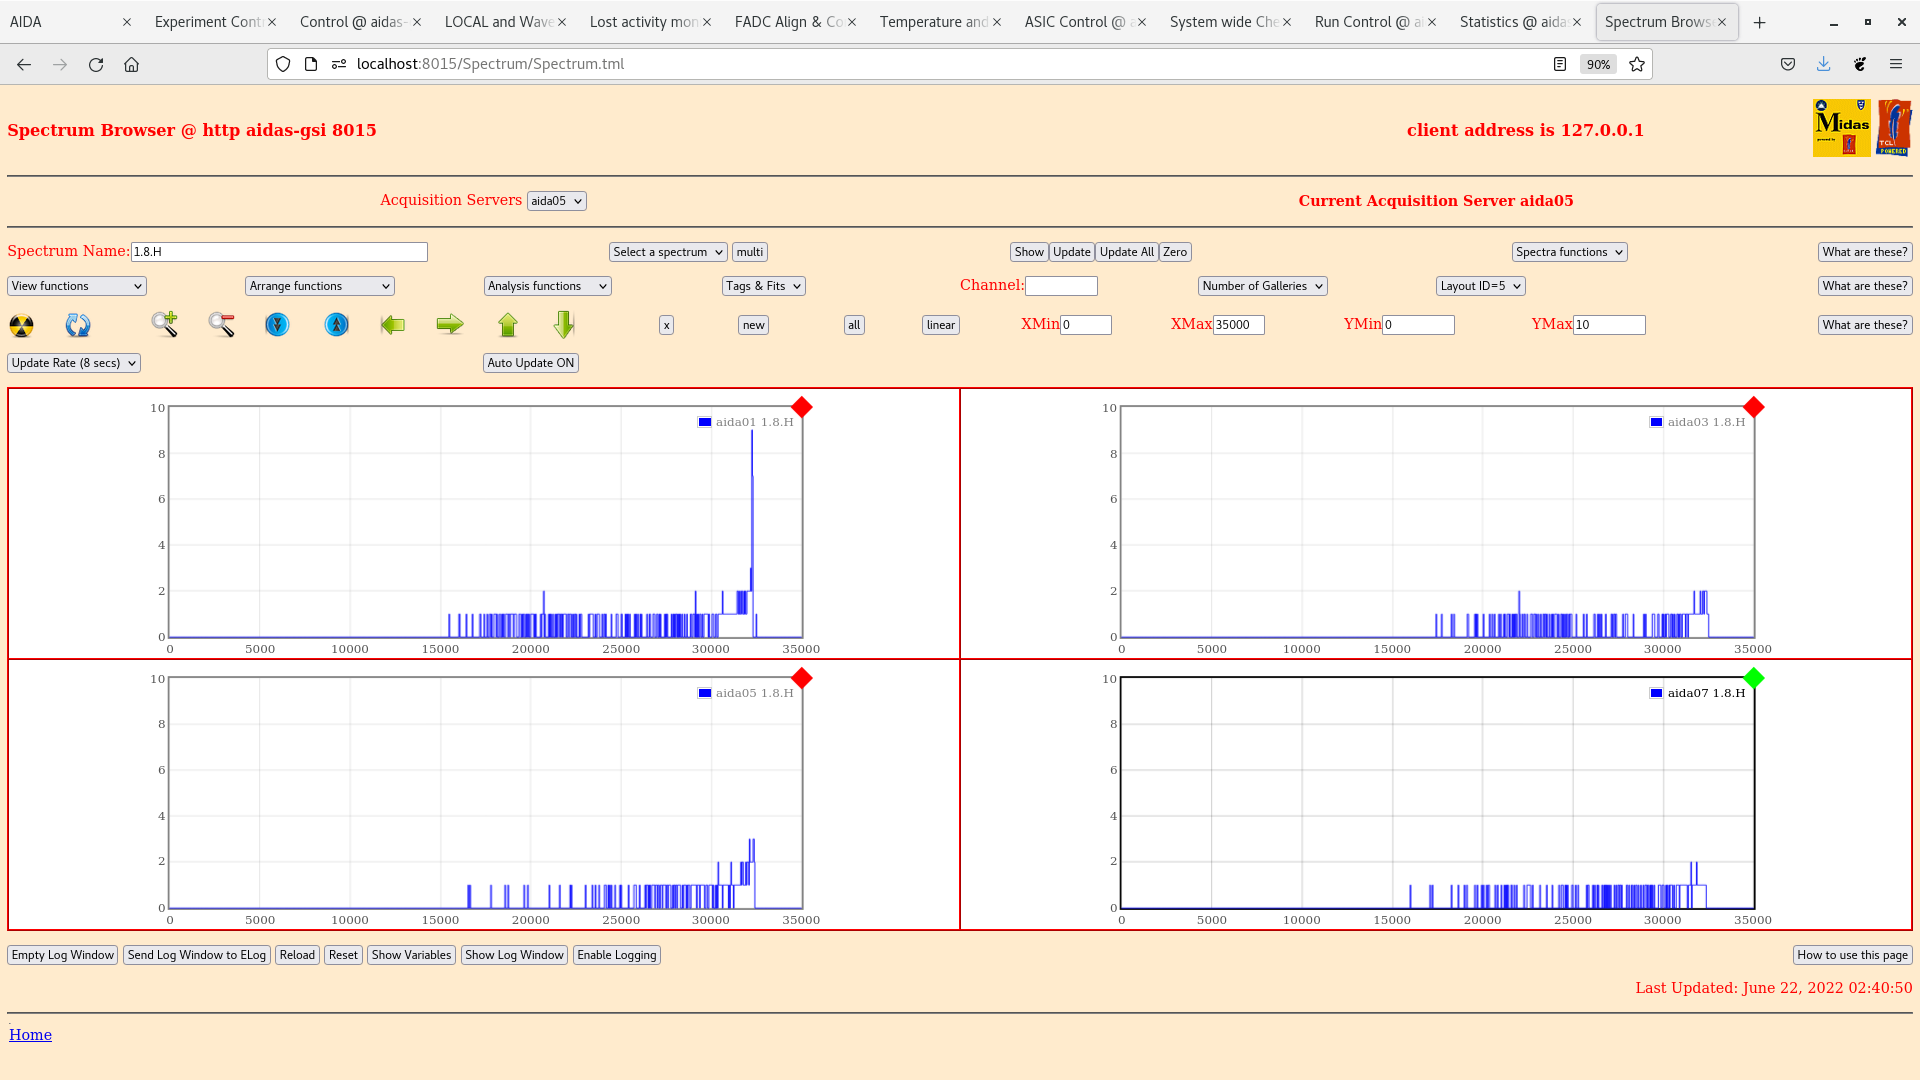Open the browser hamburger menu

pyautogui.click(x=1896, y=64)
